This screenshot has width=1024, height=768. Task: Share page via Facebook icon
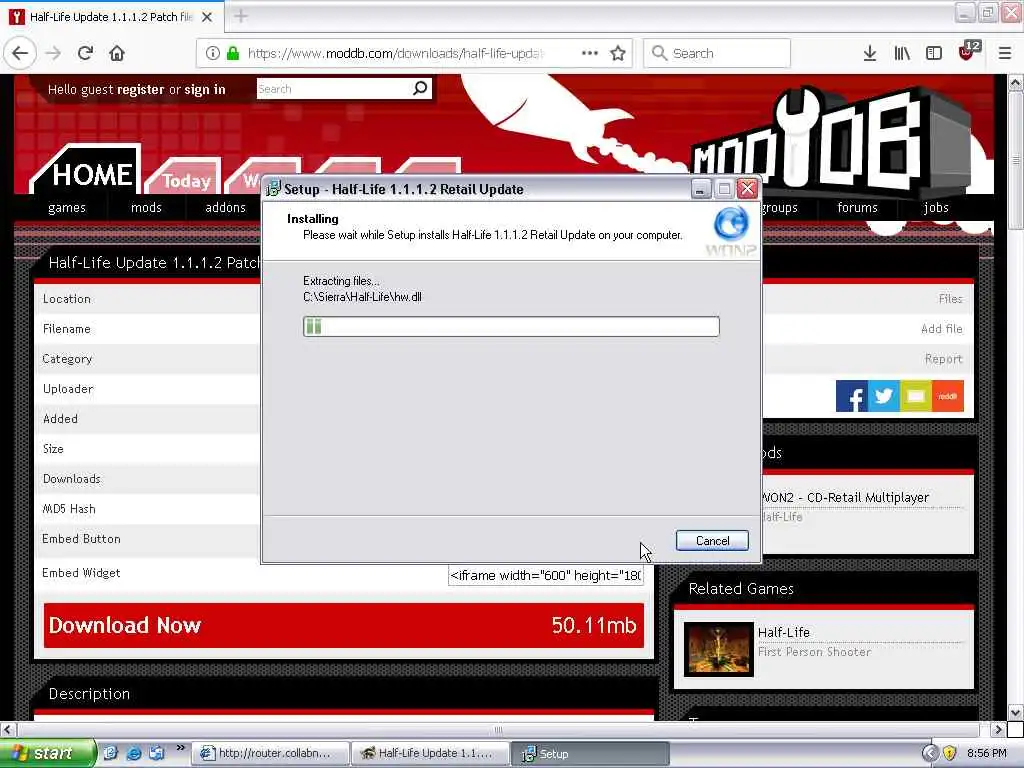(x=852, y=396)
